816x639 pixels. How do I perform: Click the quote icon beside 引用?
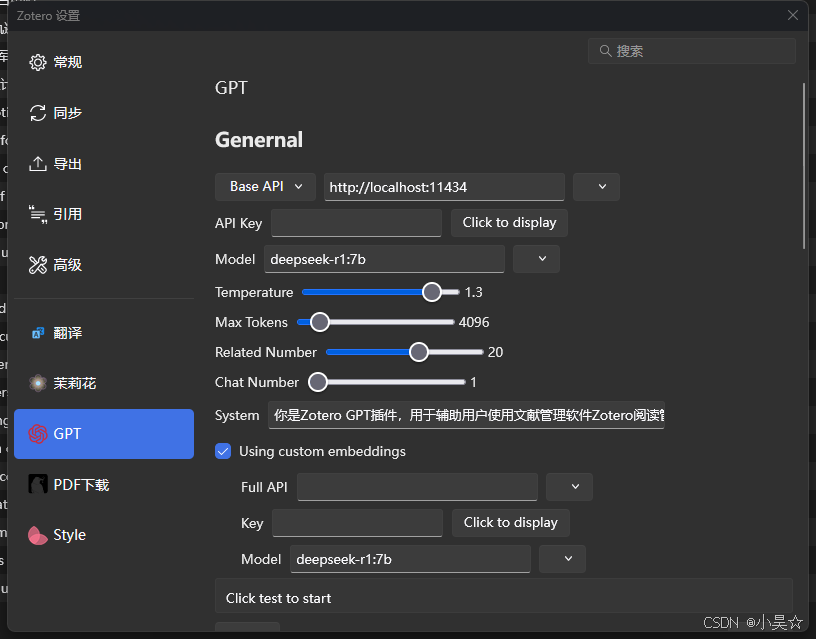point(37,214)
